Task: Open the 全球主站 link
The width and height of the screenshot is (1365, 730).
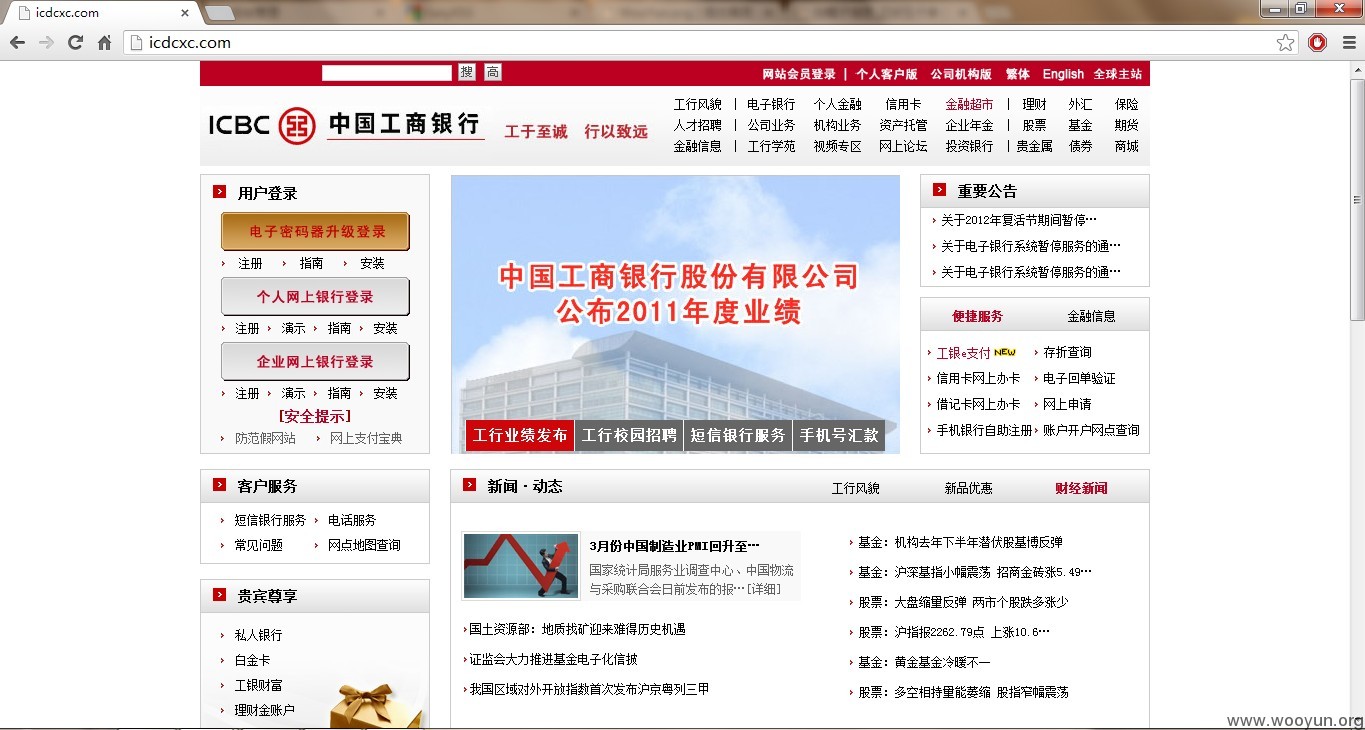Action: (1117, 74)
